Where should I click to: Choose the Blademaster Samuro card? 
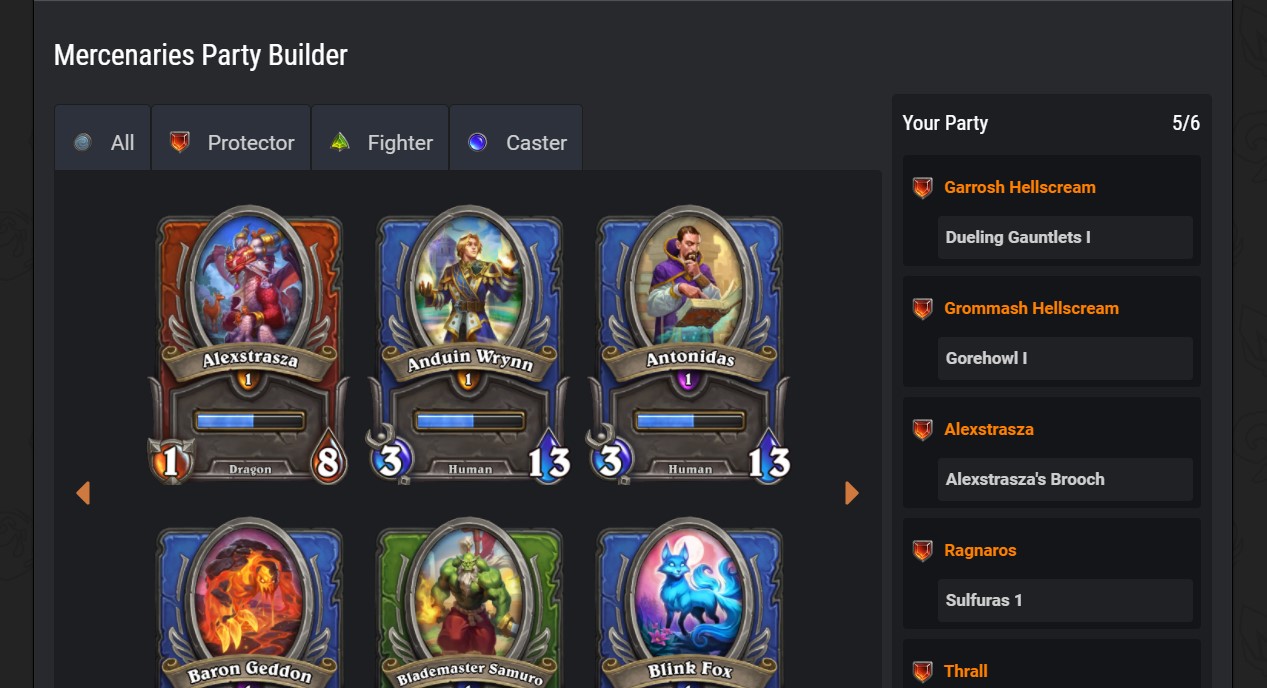[469, 603]
